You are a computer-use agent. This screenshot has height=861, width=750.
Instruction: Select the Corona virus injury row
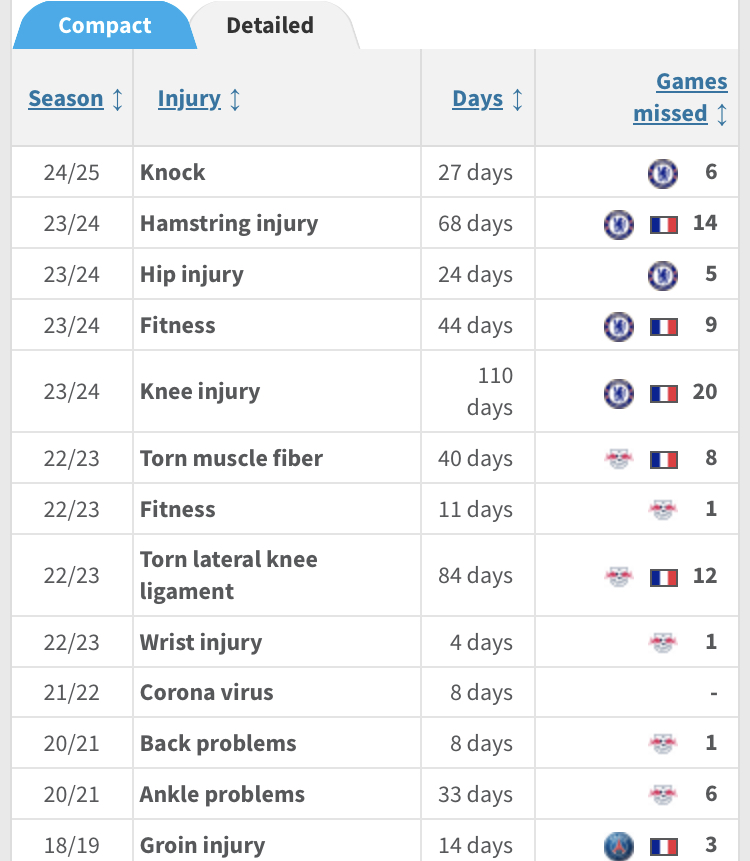pos(206,693)
